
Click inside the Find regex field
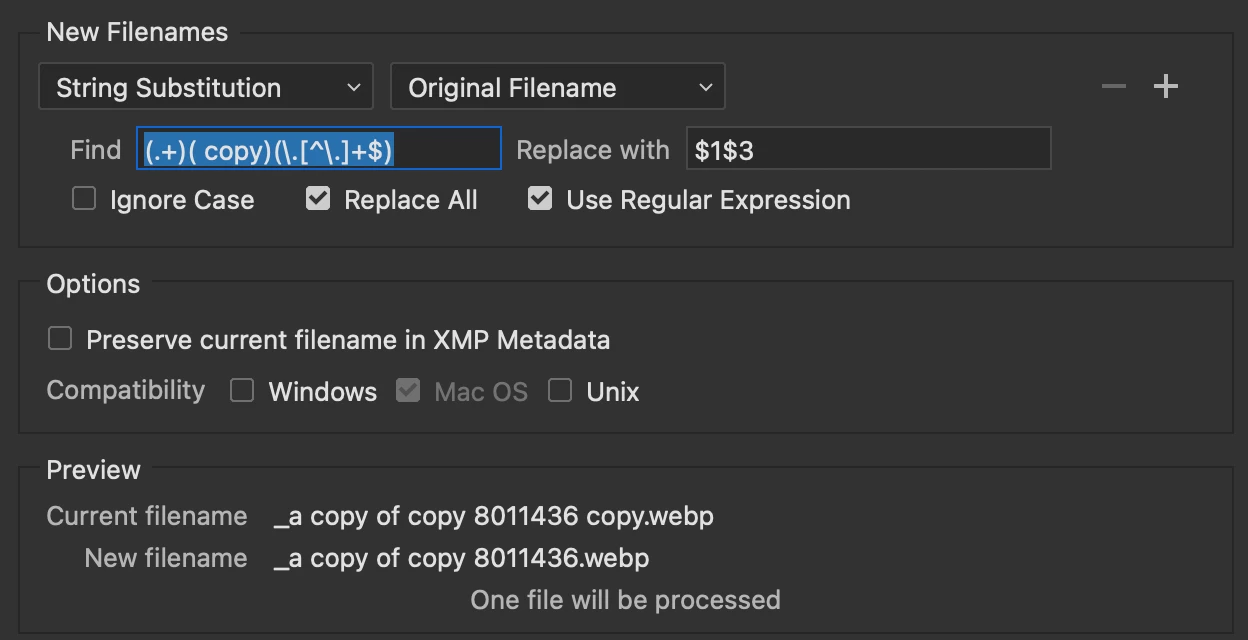click(x=318, y=149)
